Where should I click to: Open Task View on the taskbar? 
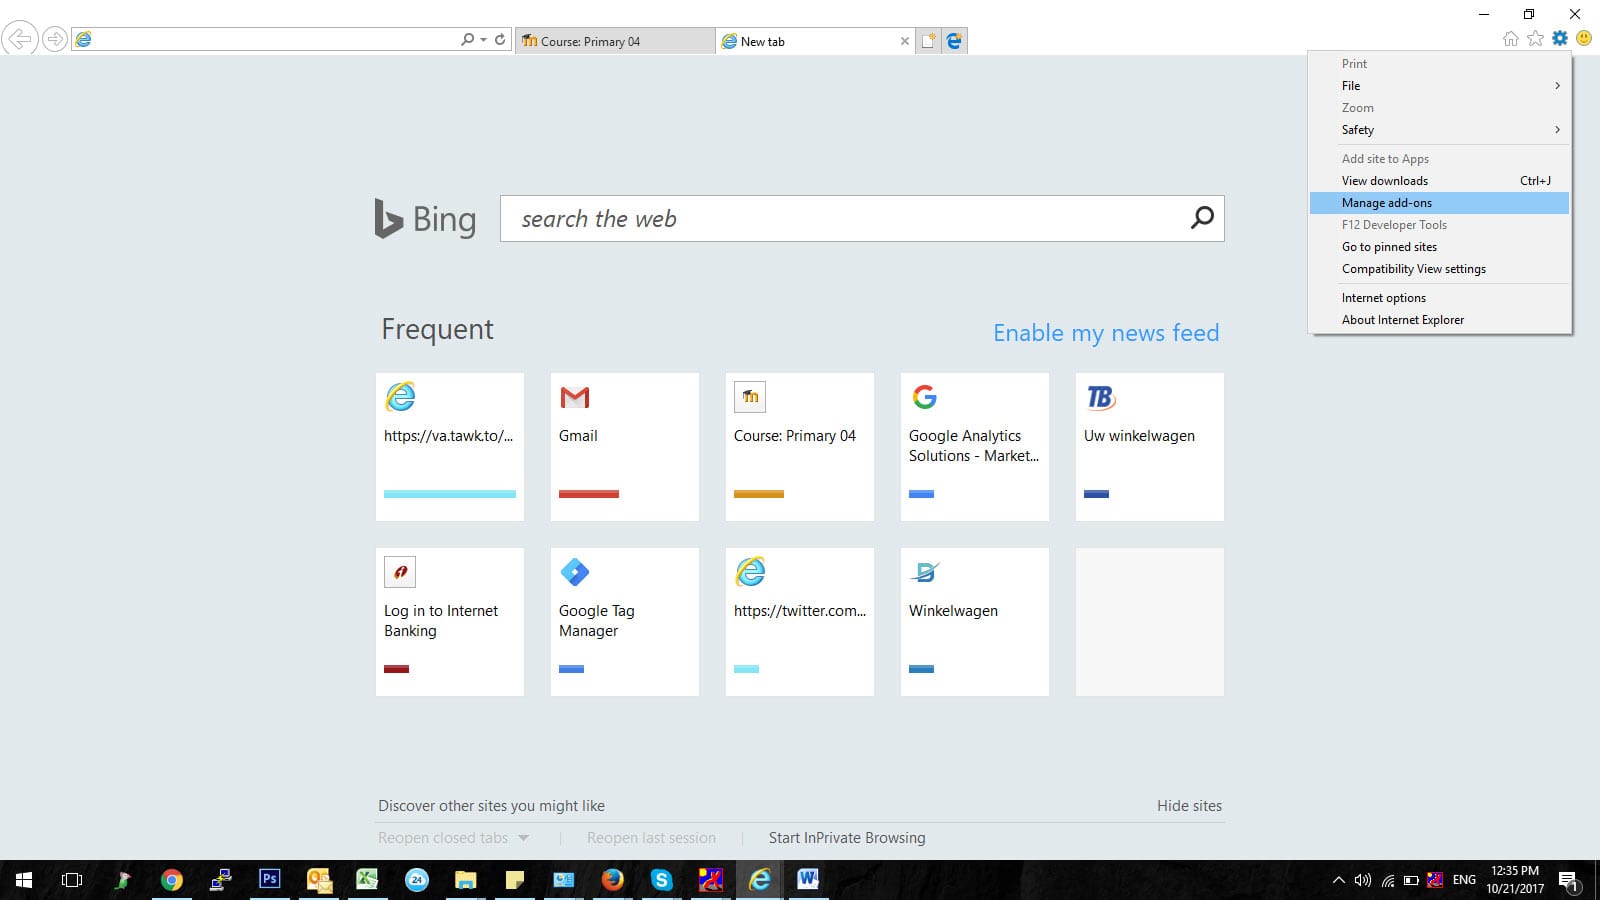coord(72,880)
